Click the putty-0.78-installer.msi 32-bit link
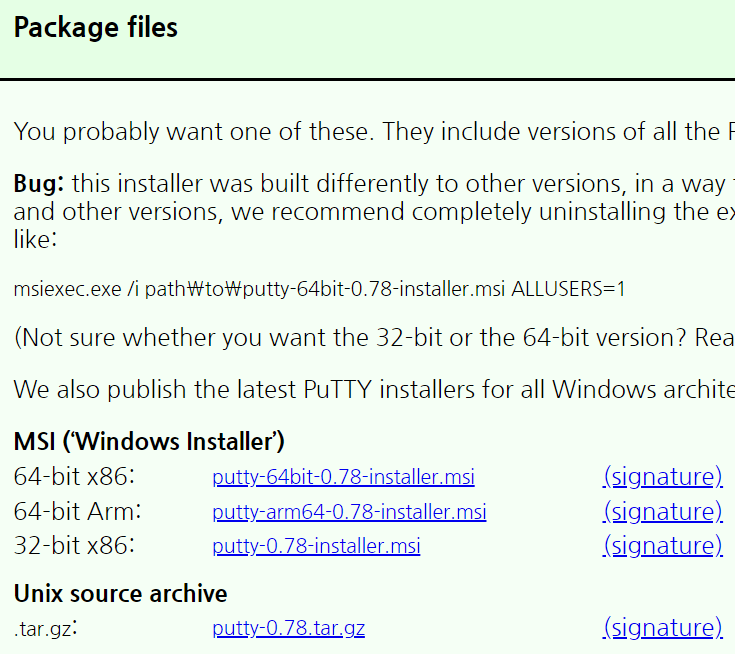Image resolution: width=735 pixels, height=654 pixels. 316,546
